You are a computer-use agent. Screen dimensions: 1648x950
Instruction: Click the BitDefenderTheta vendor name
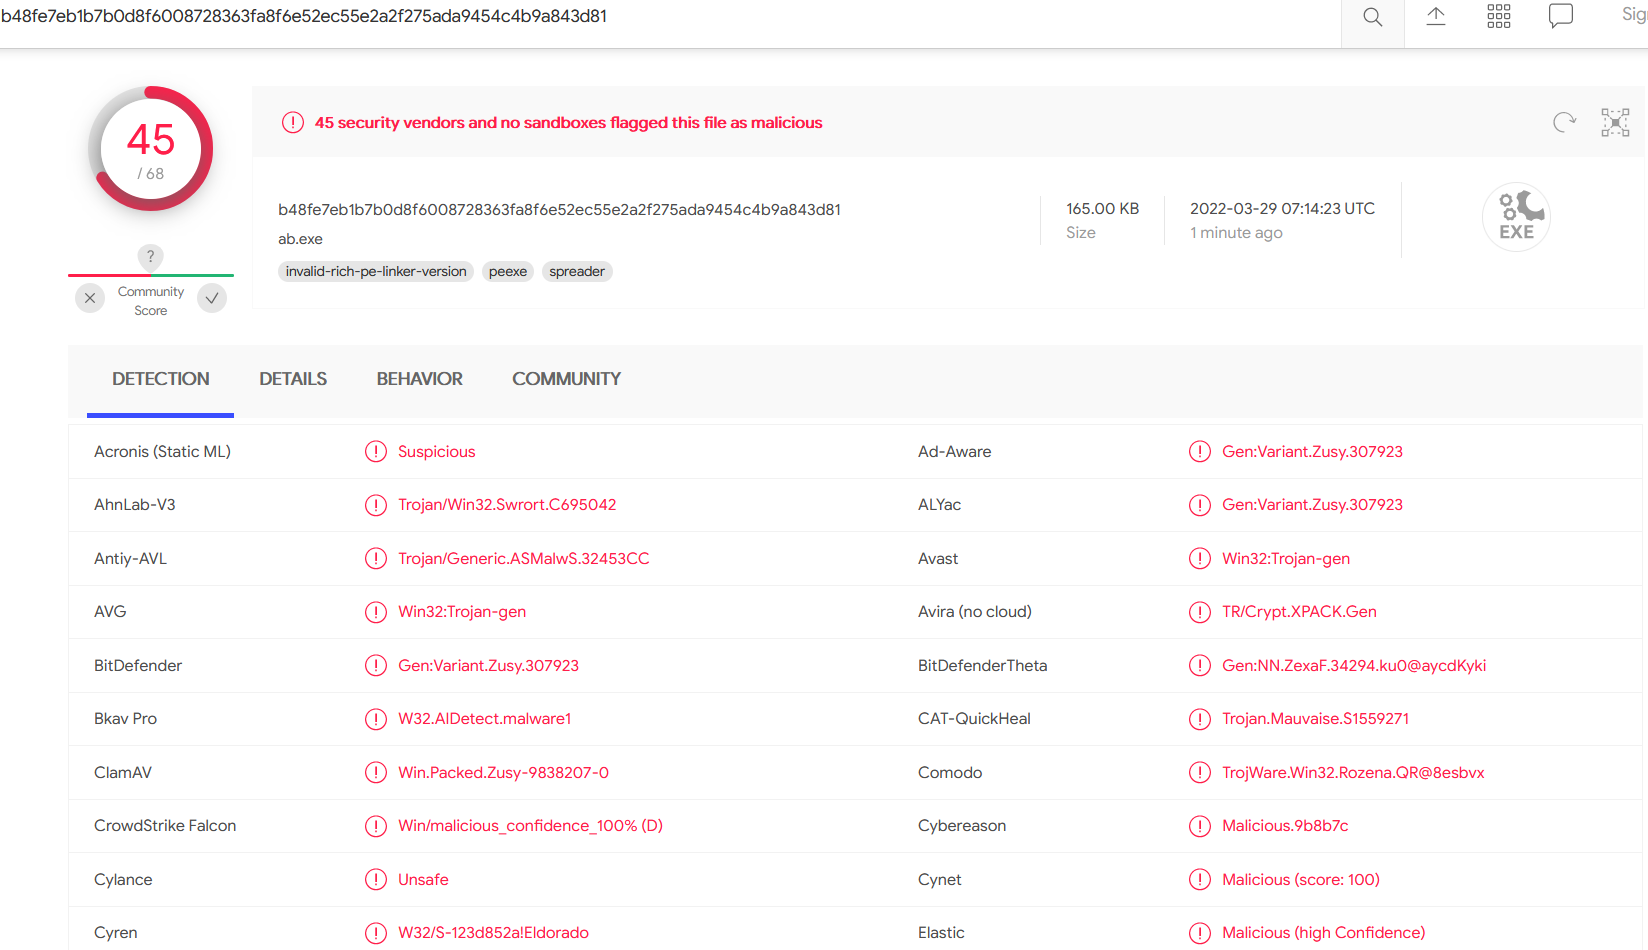(x=983, y=666)
